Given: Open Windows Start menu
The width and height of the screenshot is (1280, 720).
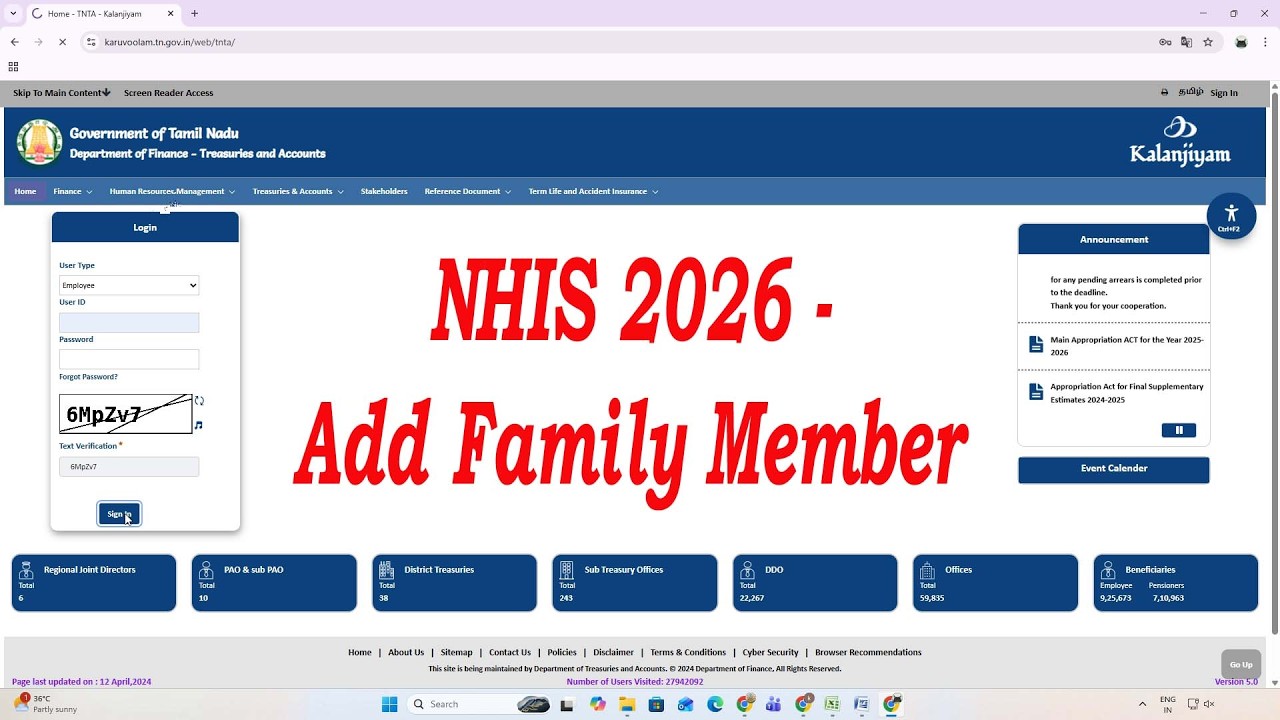Looking at the screenshot, I should click(390, 704).
